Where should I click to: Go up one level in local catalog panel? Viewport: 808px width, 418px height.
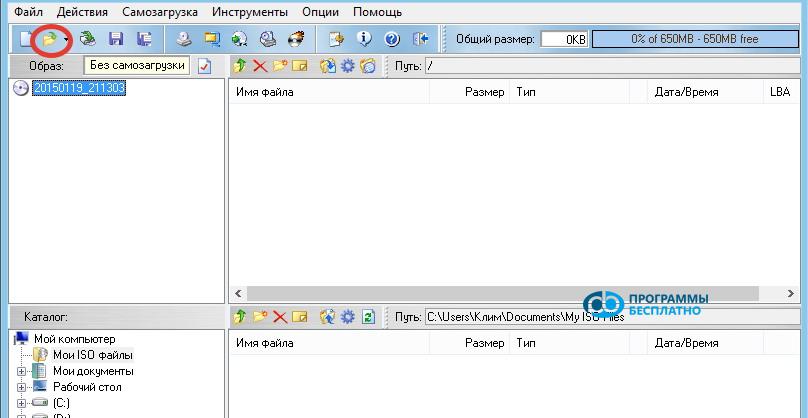pos(240,316)
